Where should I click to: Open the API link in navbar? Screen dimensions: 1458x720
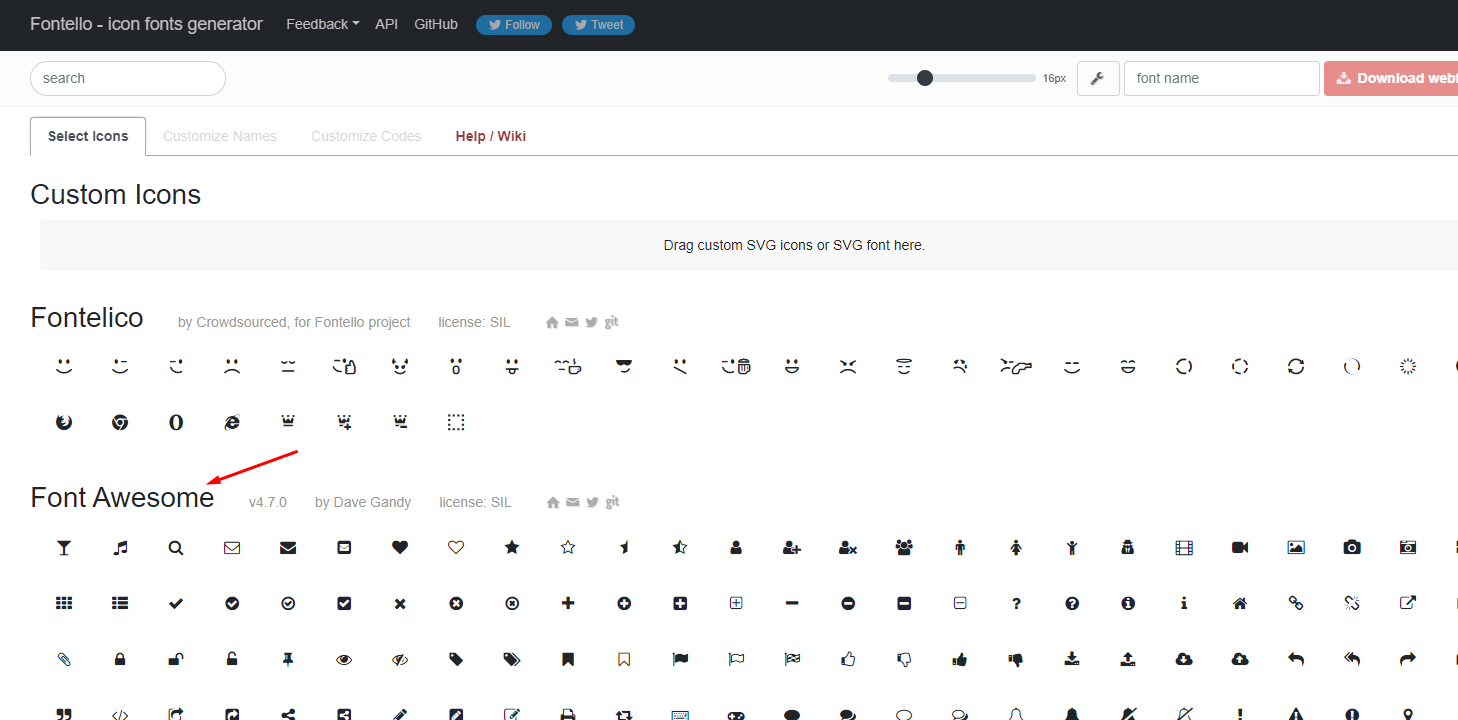coord(387,24)
